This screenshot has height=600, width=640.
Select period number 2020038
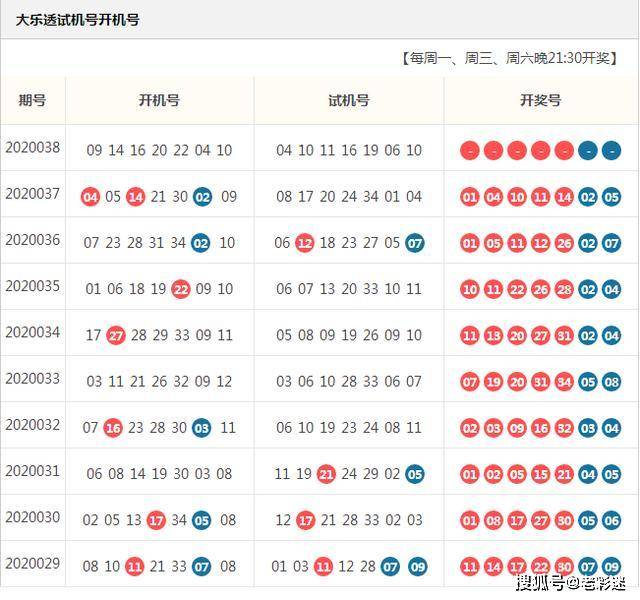point(33,148)
